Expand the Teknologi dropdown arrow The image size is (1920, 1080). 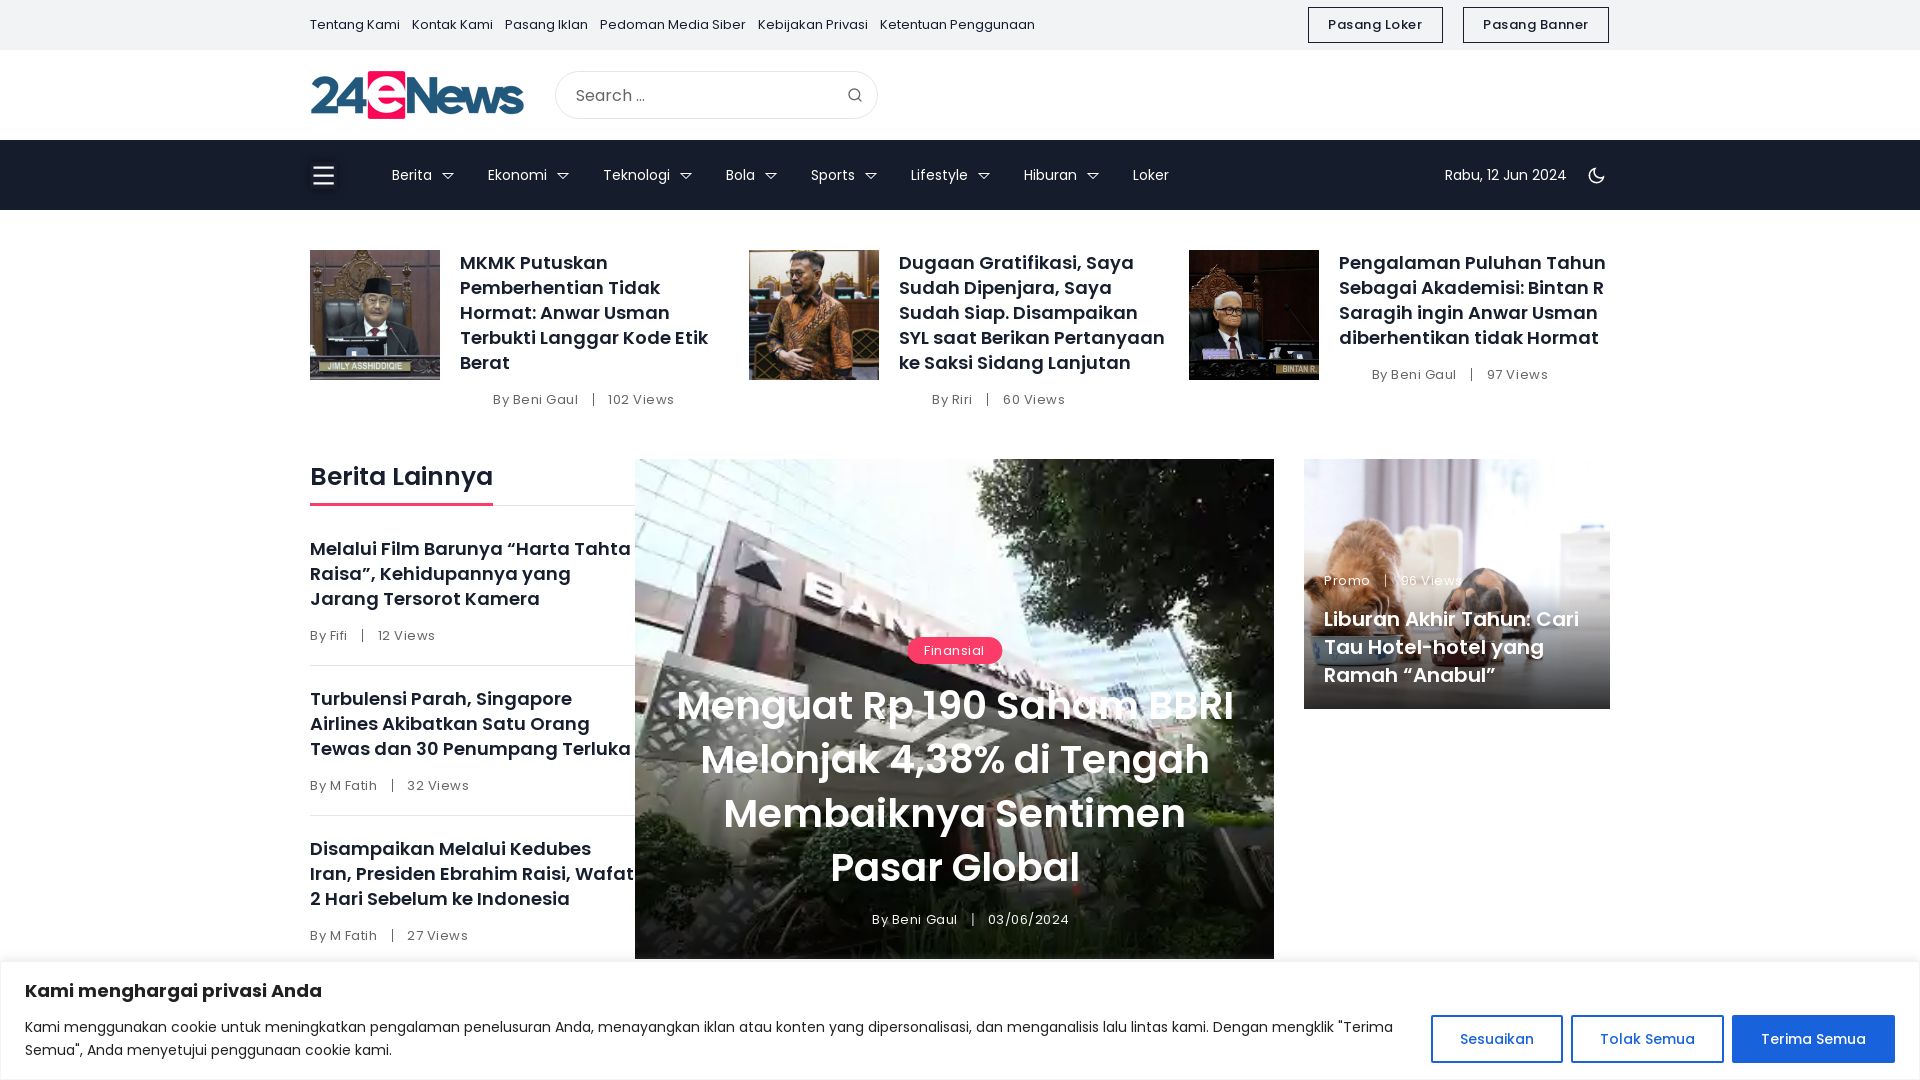coord(686,176)
